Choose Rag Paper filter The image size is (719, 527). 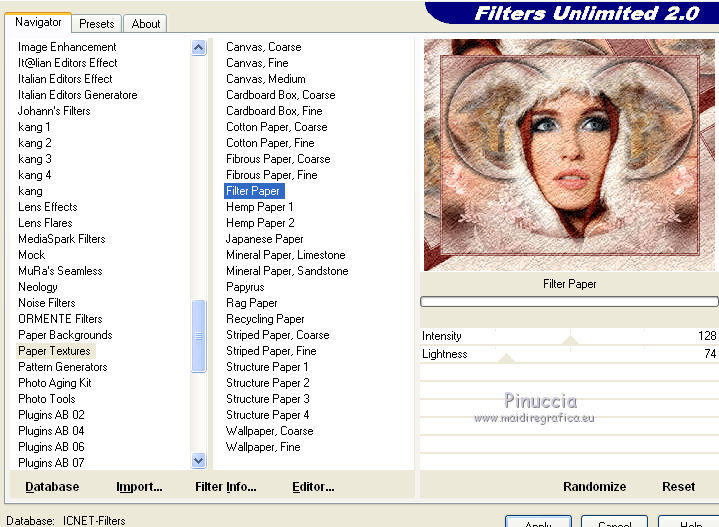(x=251, y=303)
